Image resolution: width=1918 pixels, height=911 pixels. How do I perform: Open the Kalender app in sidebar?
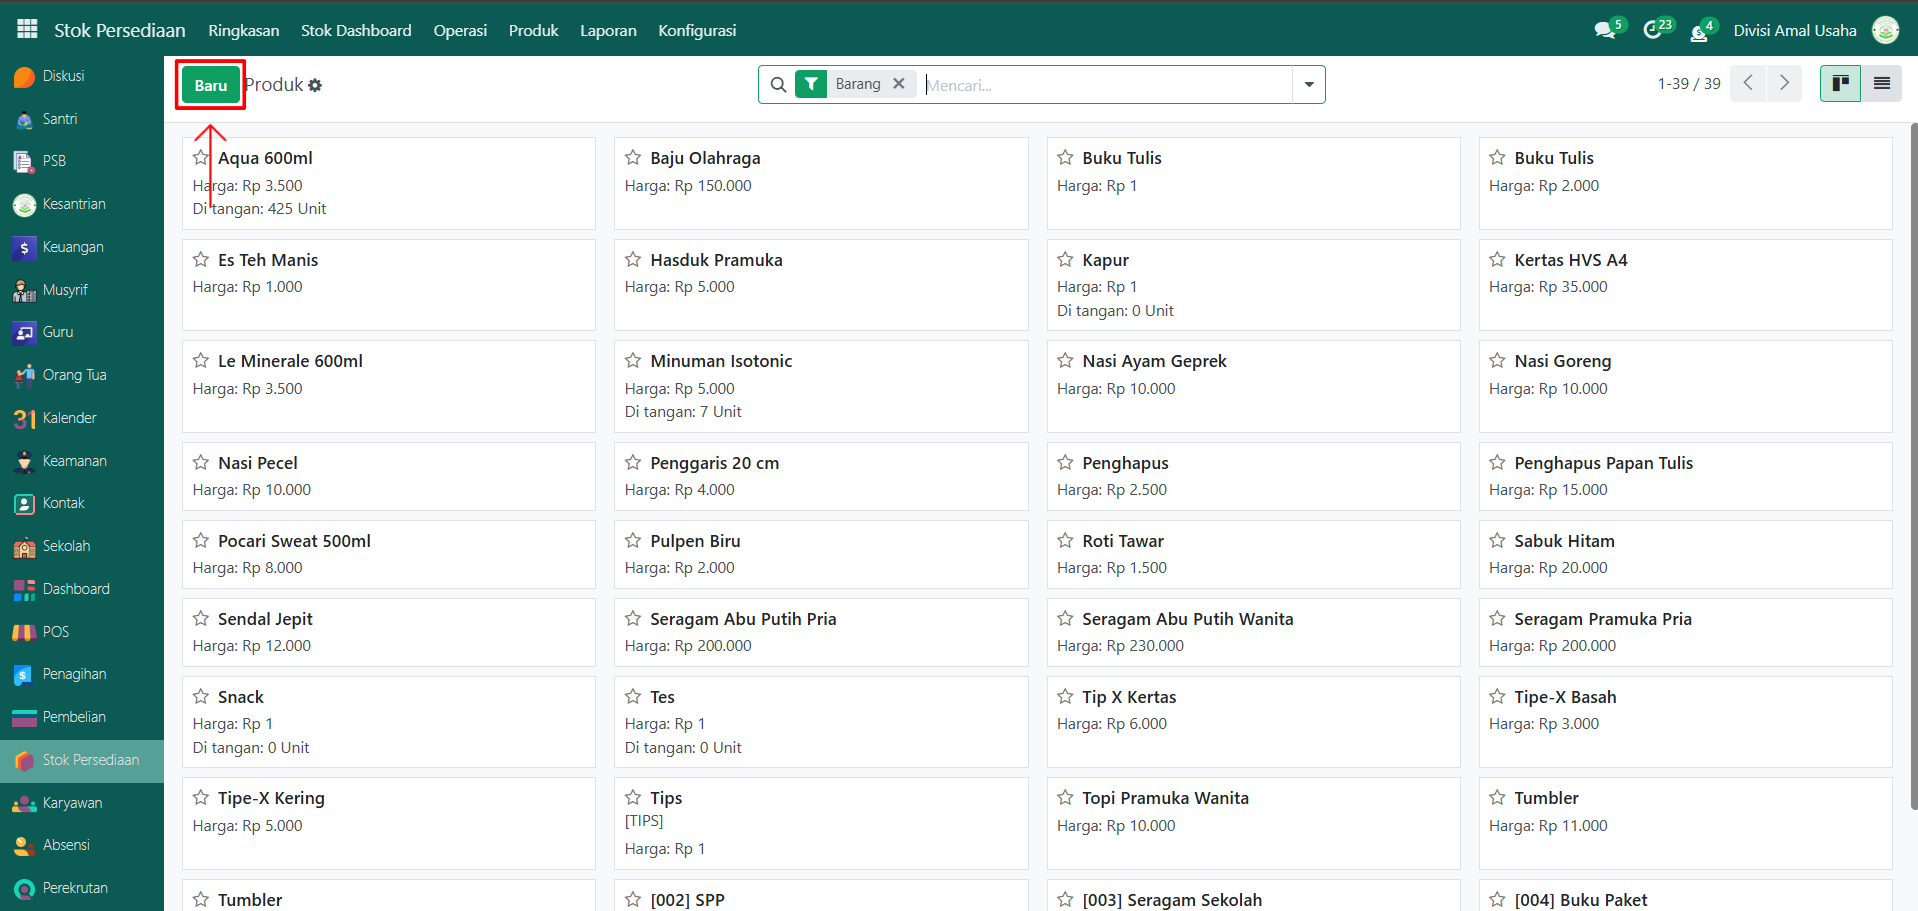(69, 418)
